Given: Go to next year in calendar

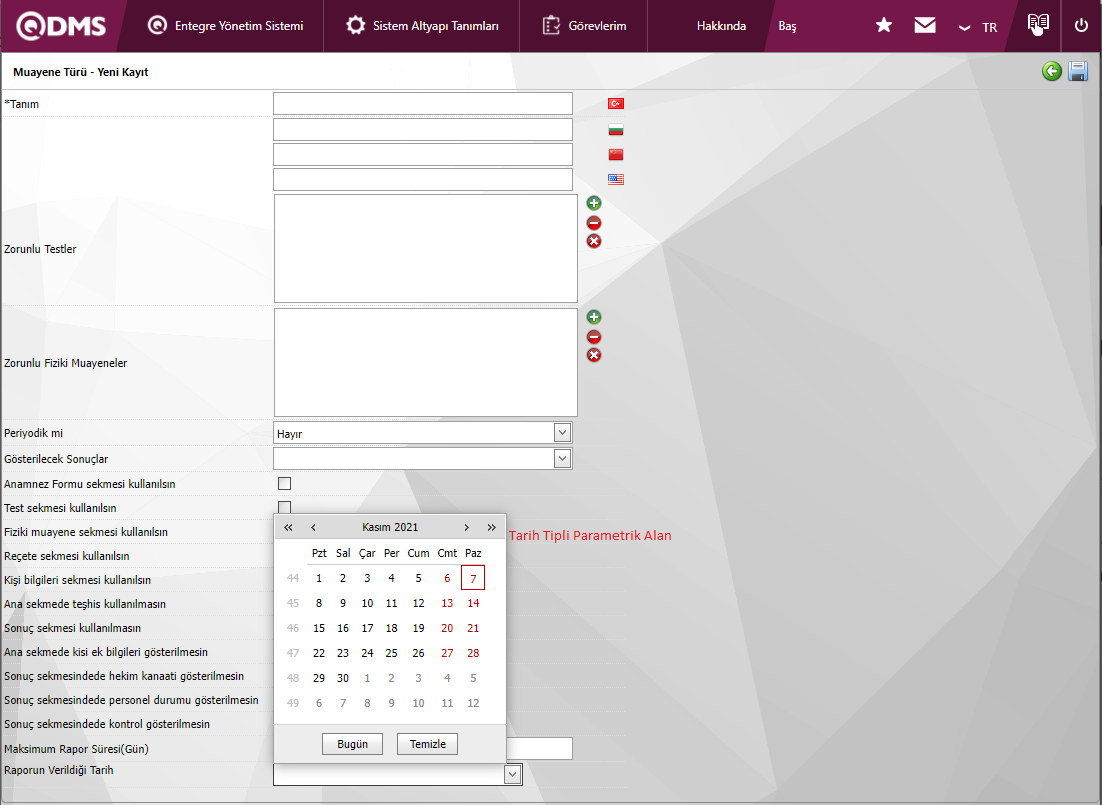Looking at the screenshot, I should pos(491,527).
